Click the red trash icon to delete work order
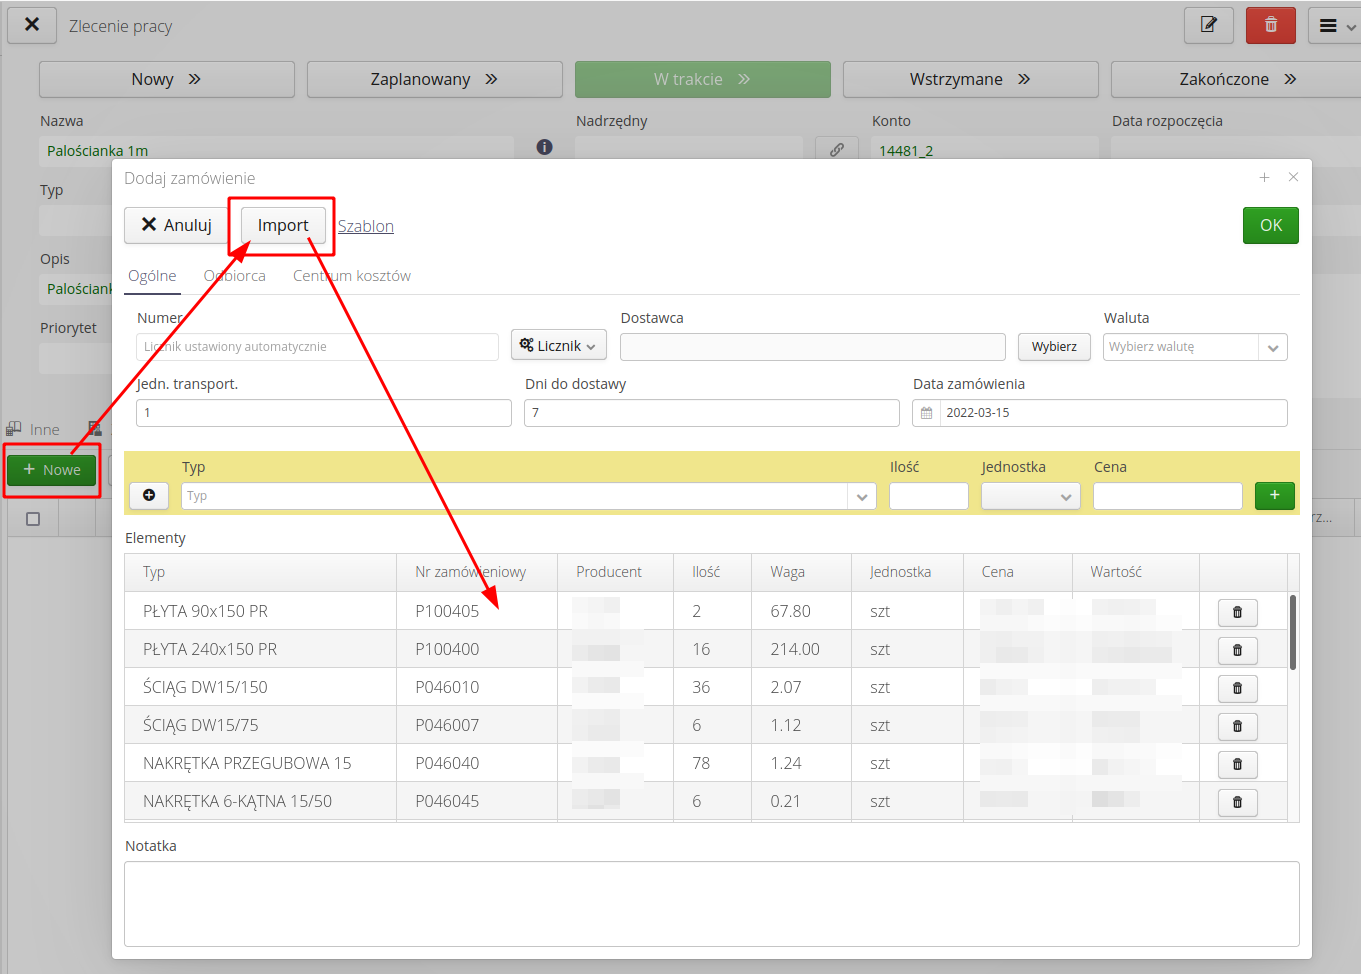The image size is (1361, 974). click(1270, 25)
